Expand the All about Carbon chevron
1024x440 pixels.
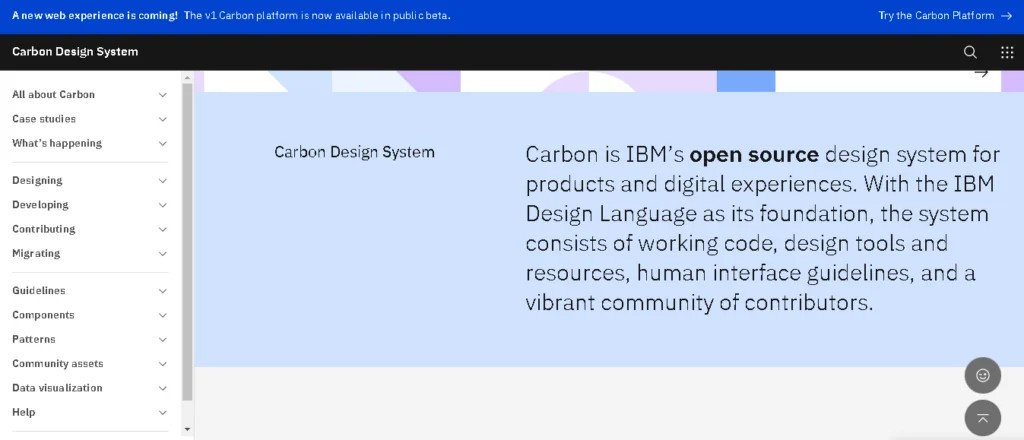pos(163,95)
